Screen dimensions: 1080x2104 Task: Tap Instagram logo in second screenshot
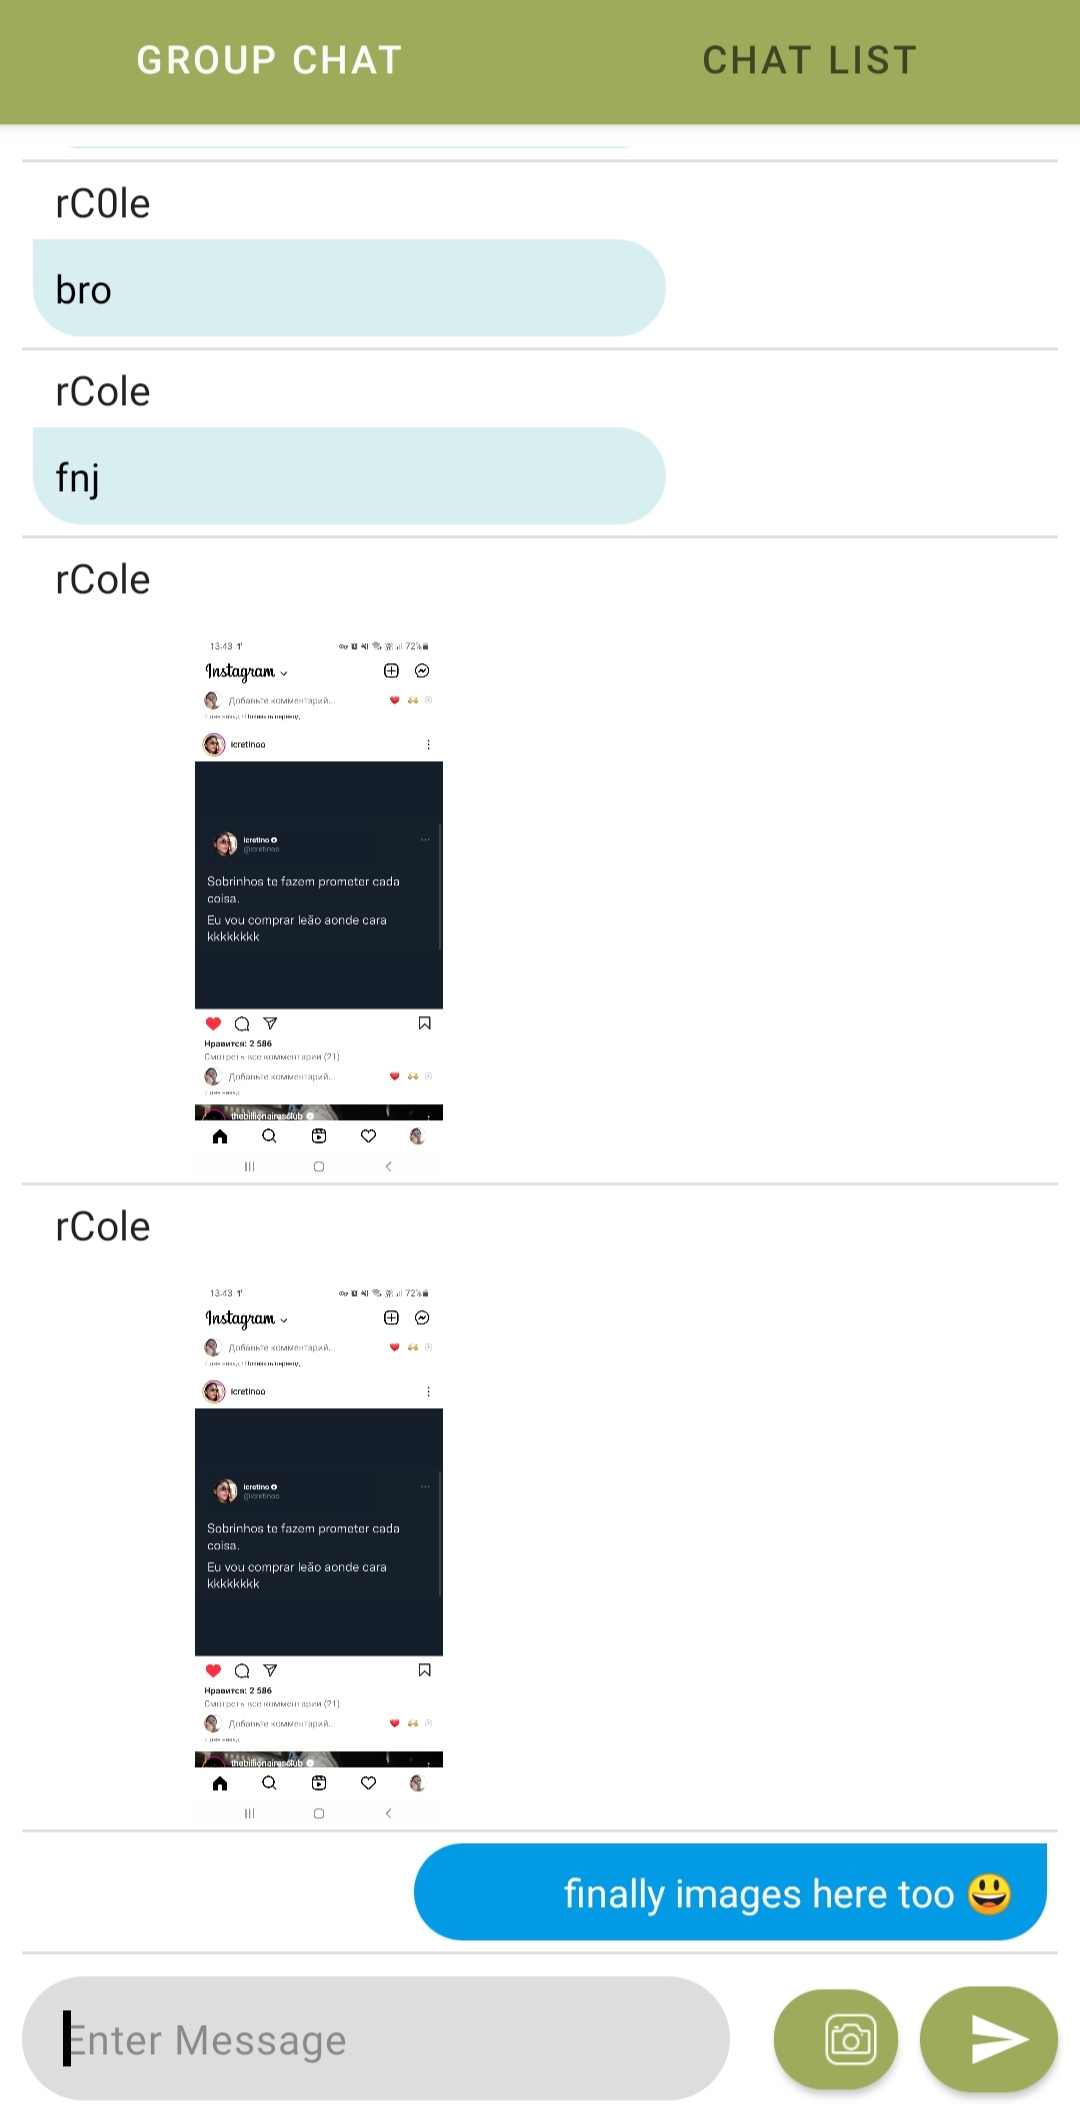pyautogui.click(x=240, y=1318)
